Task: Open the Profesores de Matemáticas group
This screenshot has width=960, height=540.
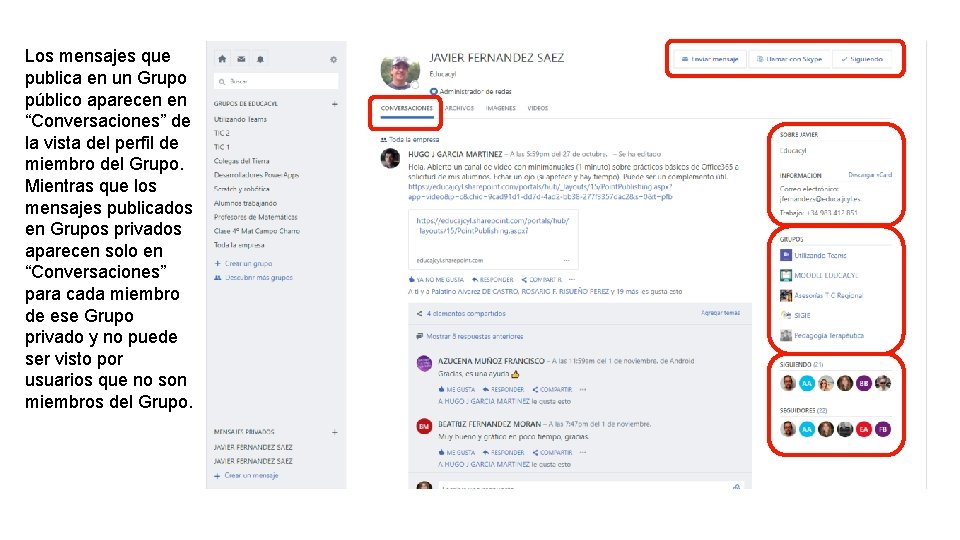Action: coord(255,217)
